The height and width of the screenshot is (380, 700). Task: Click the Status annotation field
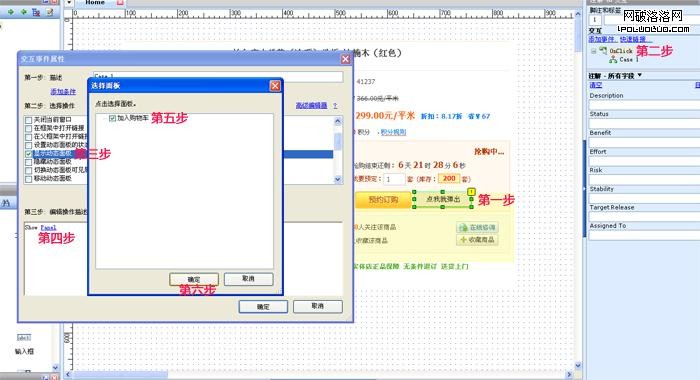[x=645, y=124]
